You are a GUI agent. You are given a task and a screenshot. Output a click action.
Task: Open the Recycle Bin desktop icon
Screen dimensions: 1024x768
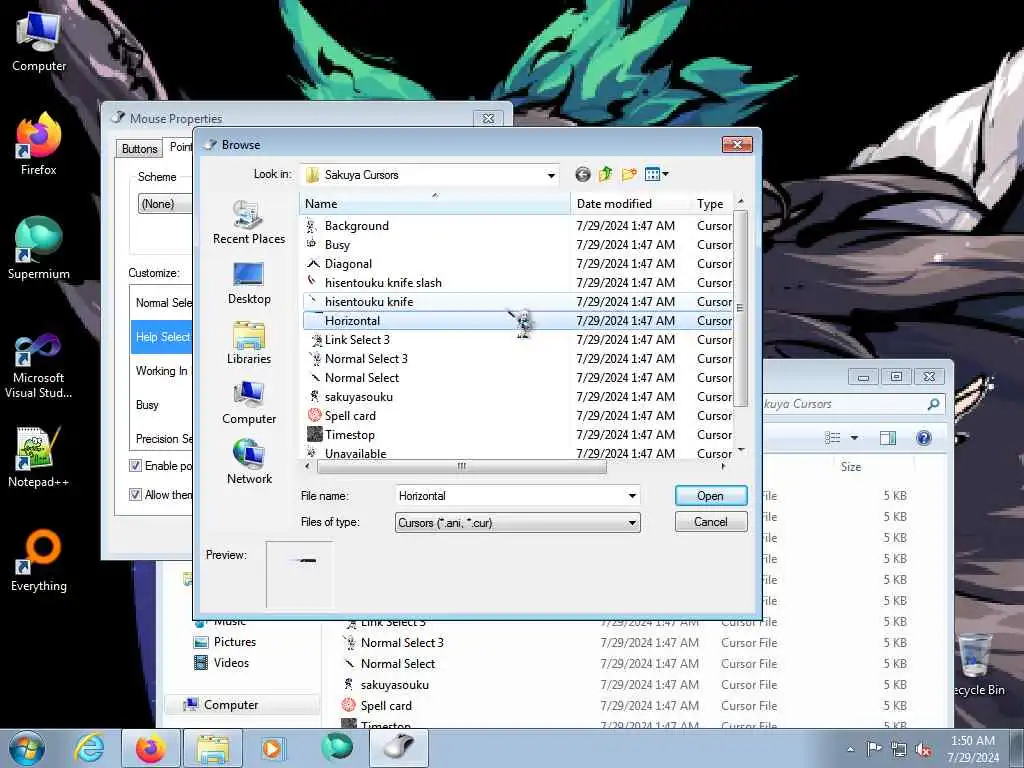(975, 664)
